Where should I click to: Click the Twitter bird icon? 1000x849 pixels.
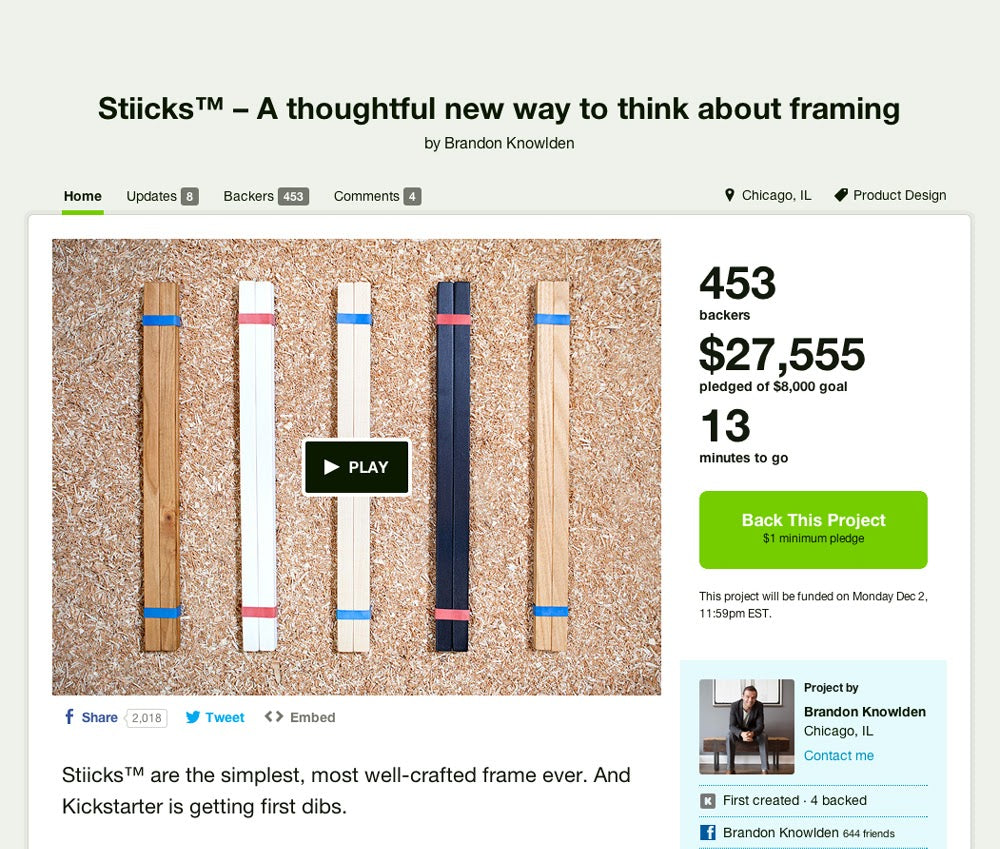193,717
